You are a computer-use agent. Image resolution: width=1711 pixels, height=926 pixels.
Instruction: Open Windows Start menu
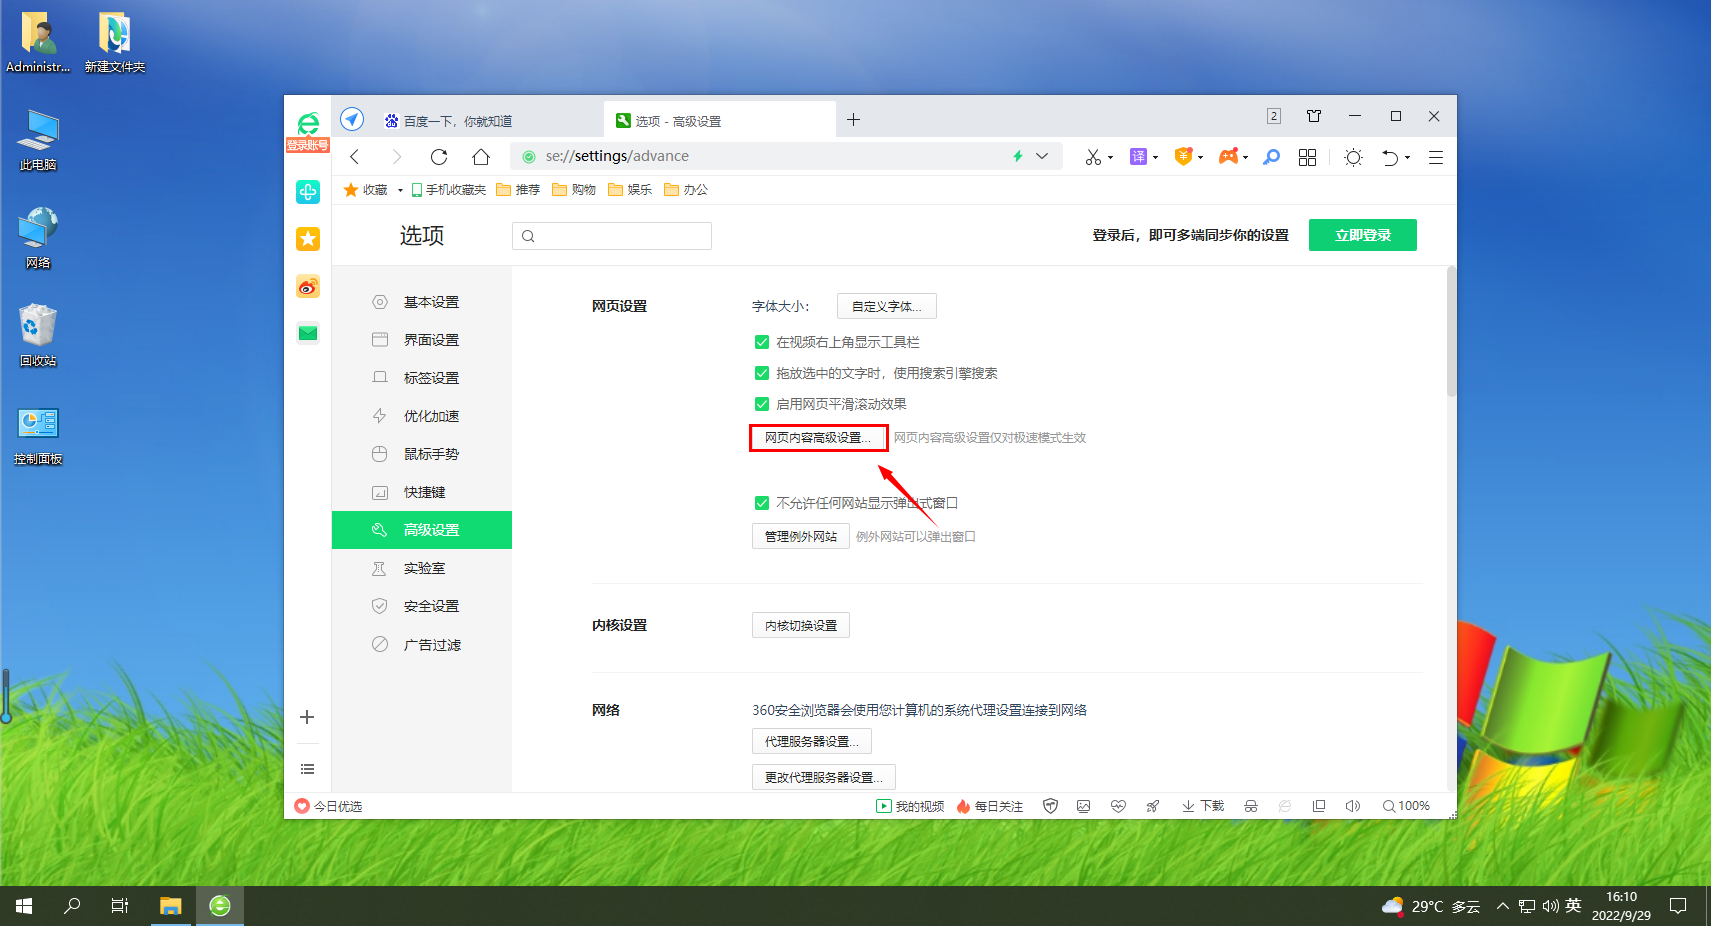(x=24, y=906)
